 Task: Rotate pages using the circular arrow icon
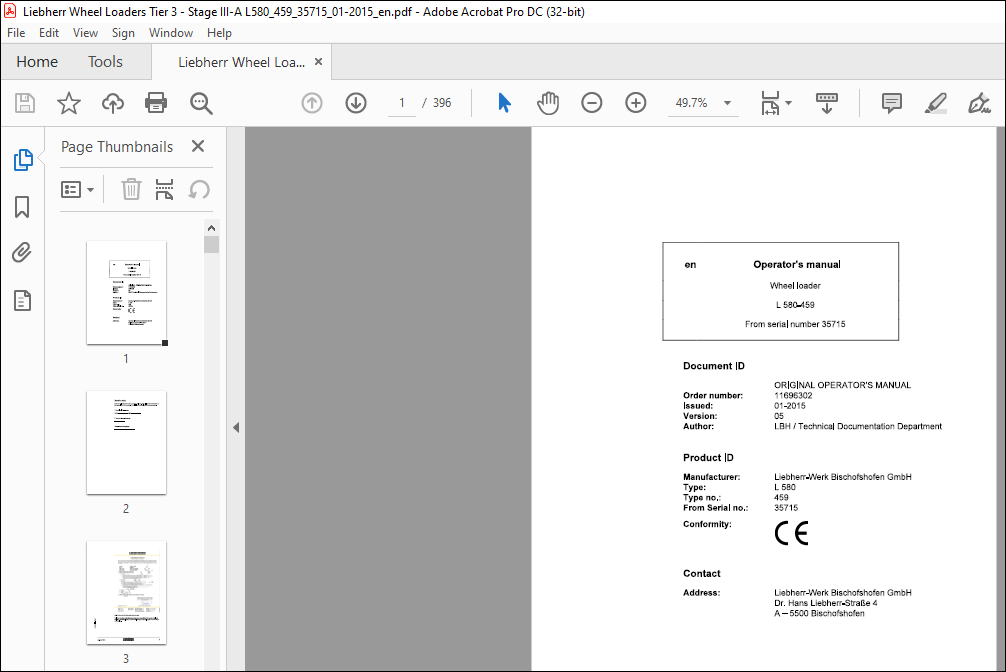[199, 189]
